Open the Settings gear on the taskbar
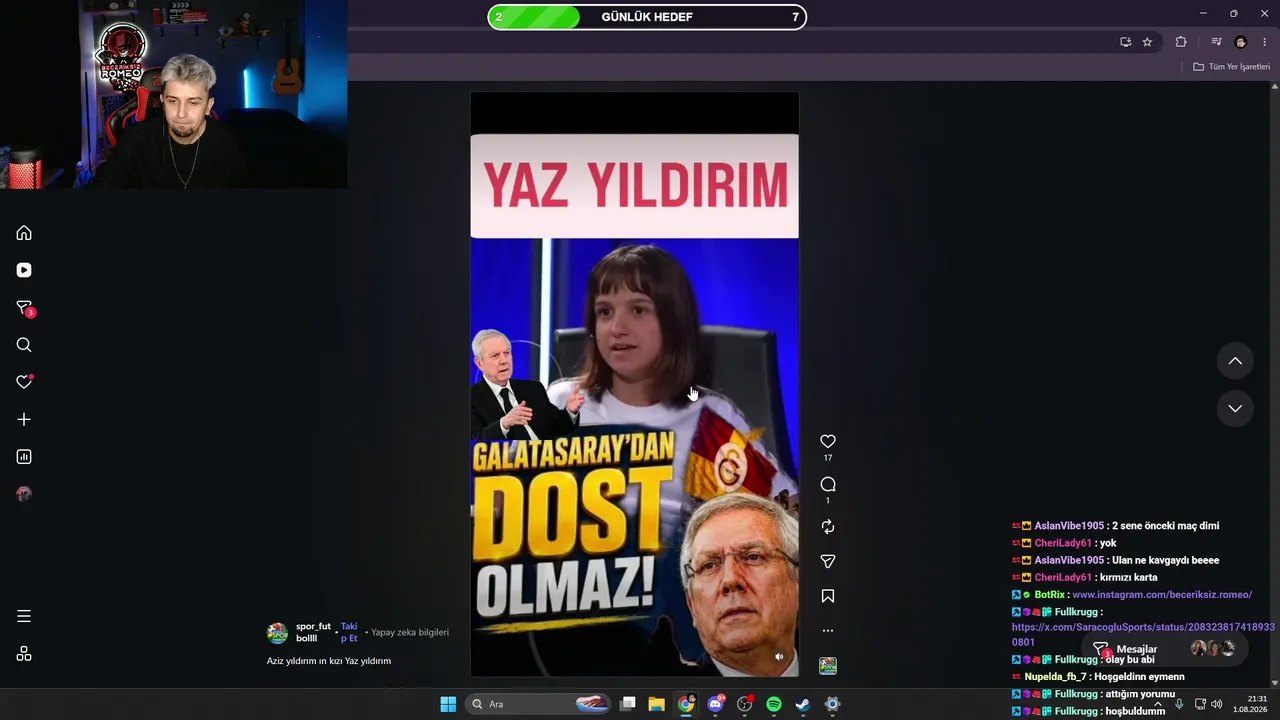 (832, 704)
